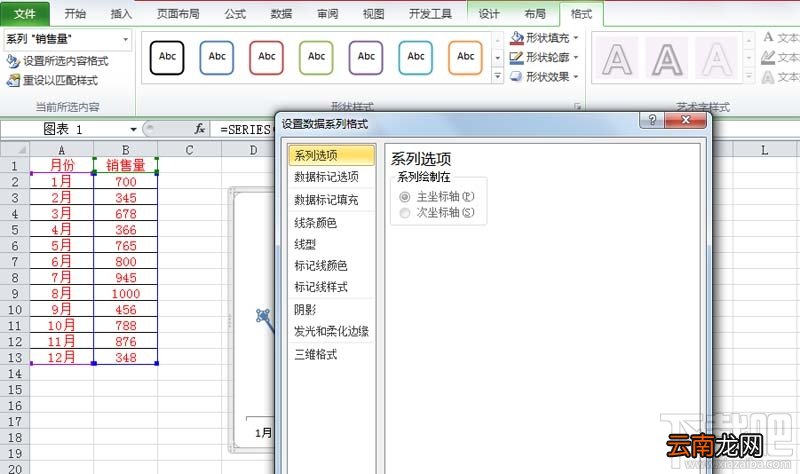Switch to the 审阅 ribbon tab

coord(327,14)
